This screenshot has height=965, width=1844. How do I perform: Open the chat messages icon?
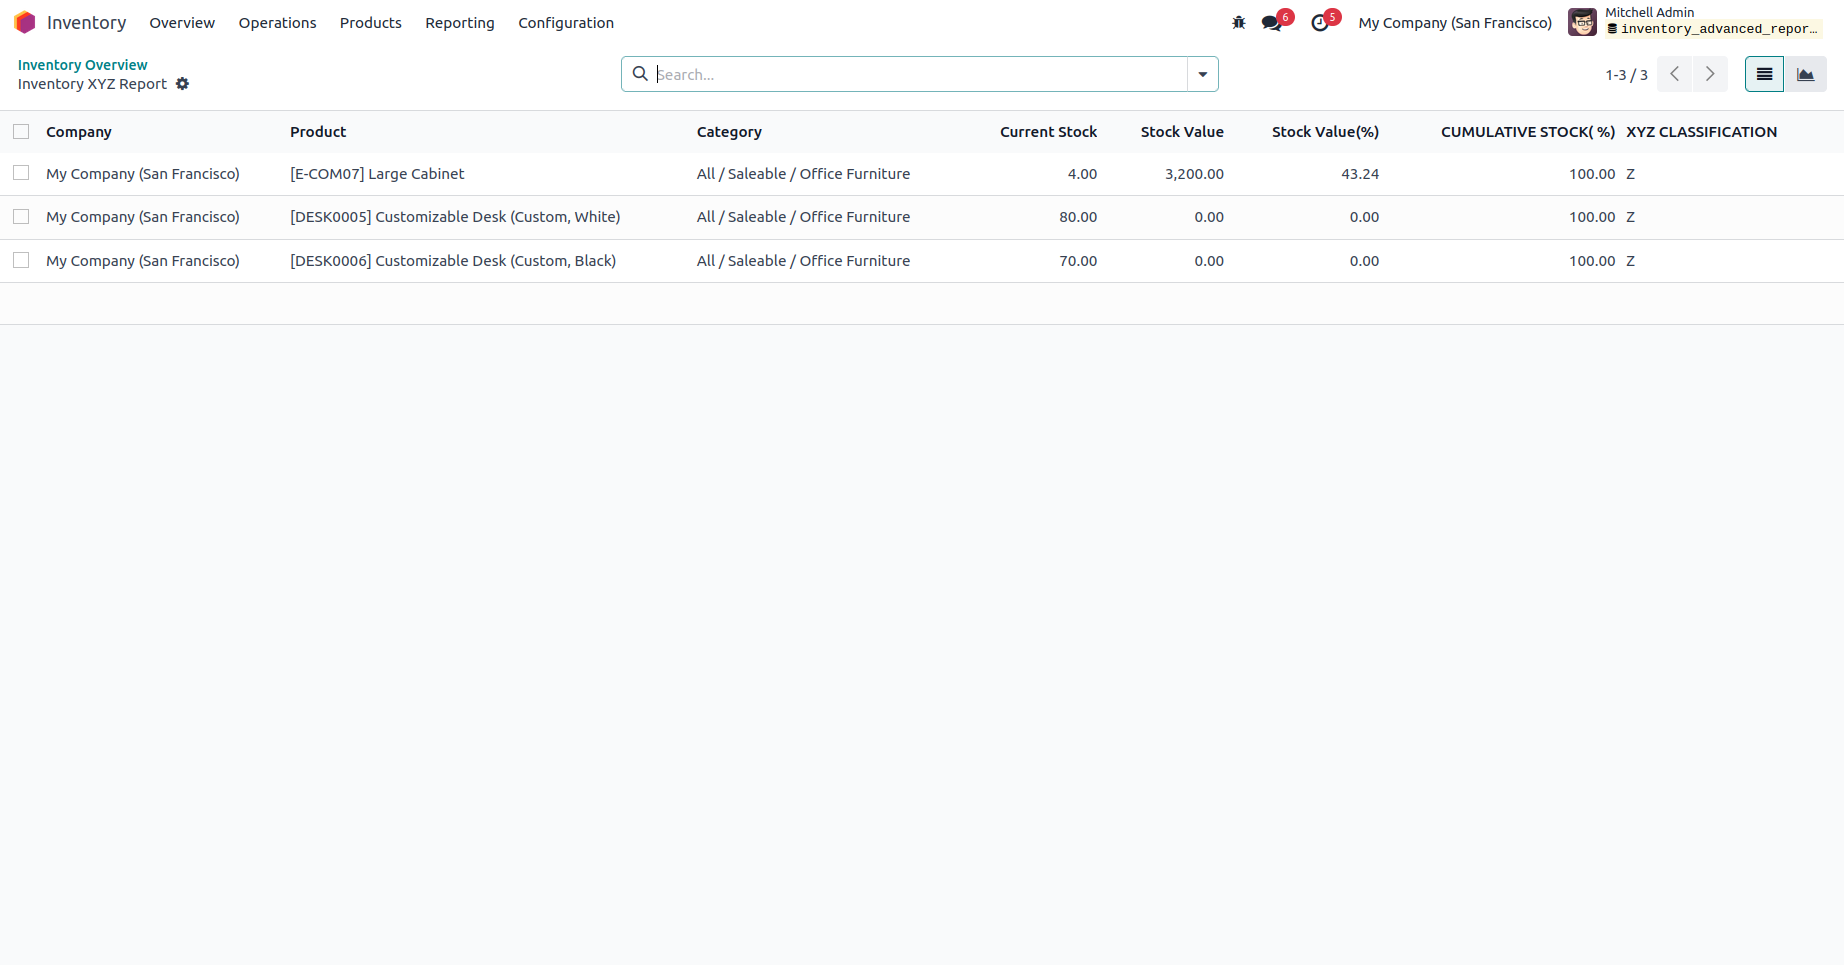[x=1272, y=22]
